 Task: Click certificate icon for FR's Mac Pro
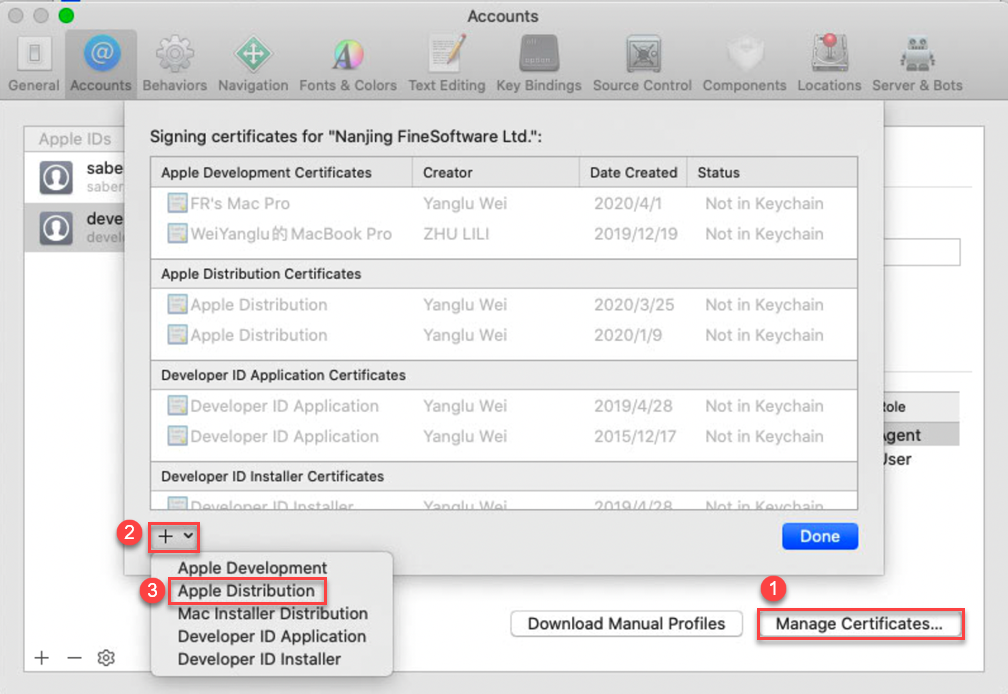[x=177, y=203]
